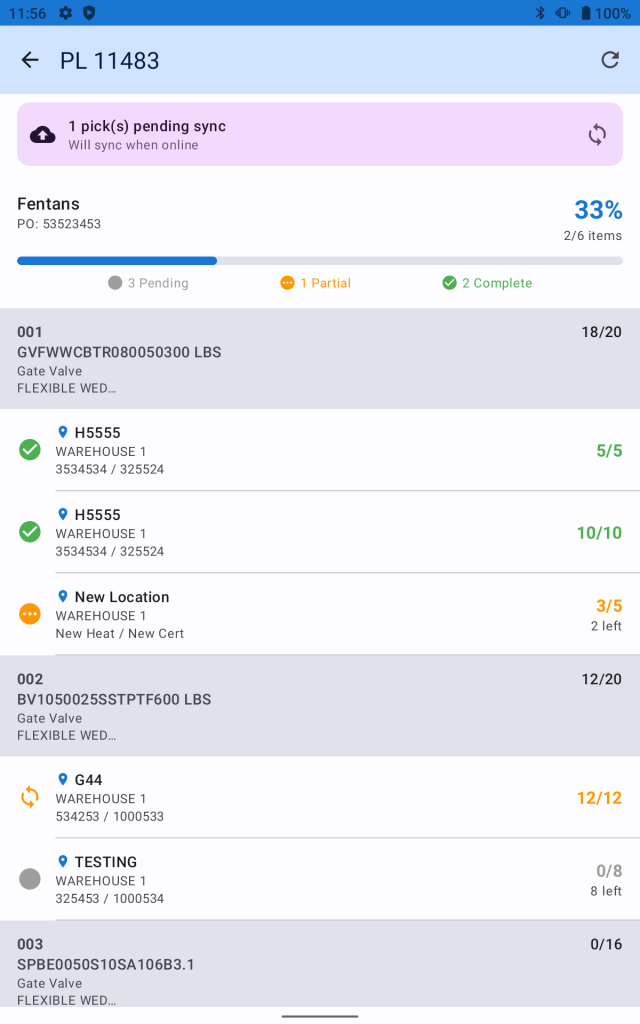The width and height of the screenshot is (640, 1024).
Task: Tap the cloud upload pending icon
Action: click(x=43, y=135)
